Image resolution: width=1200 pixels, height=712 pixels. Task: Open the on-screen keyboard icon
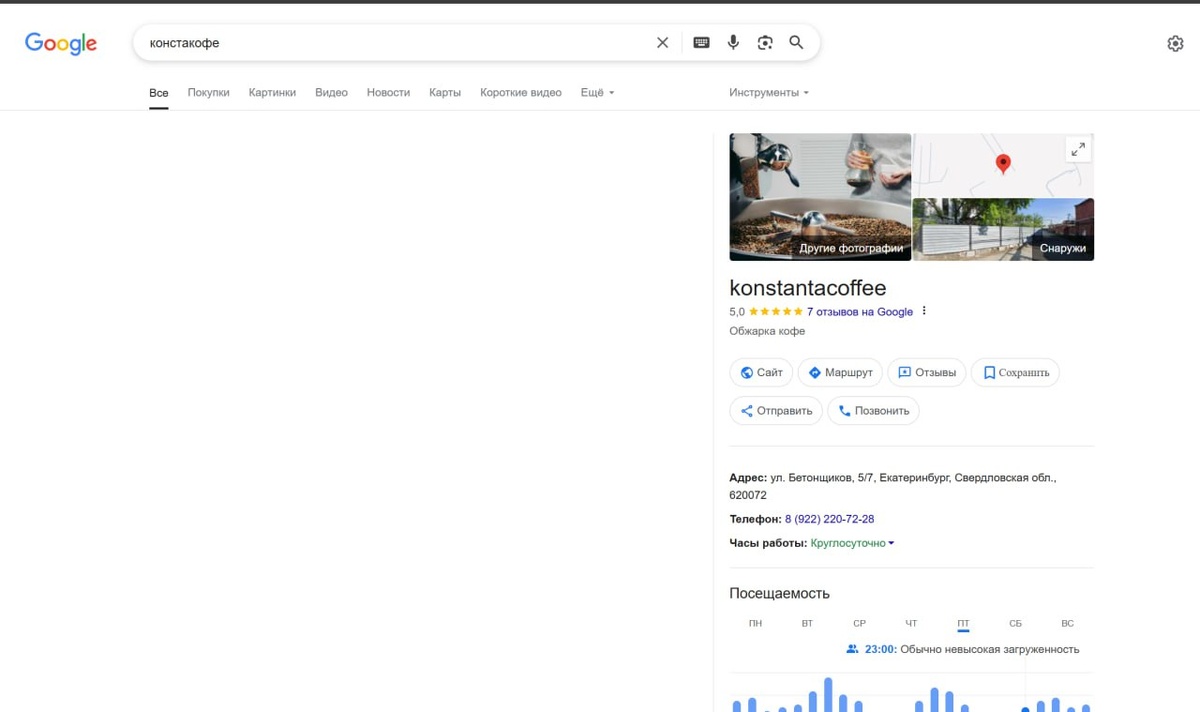pos(701,43)
